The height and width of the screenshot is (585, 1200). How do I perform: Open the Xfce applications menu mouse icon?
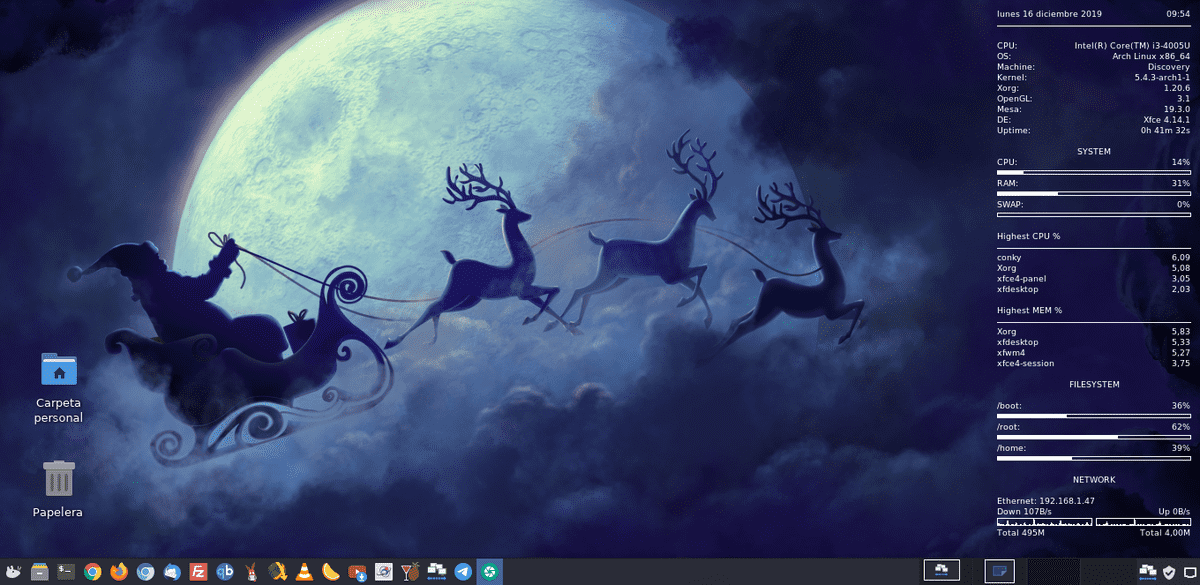click(13, 572)
